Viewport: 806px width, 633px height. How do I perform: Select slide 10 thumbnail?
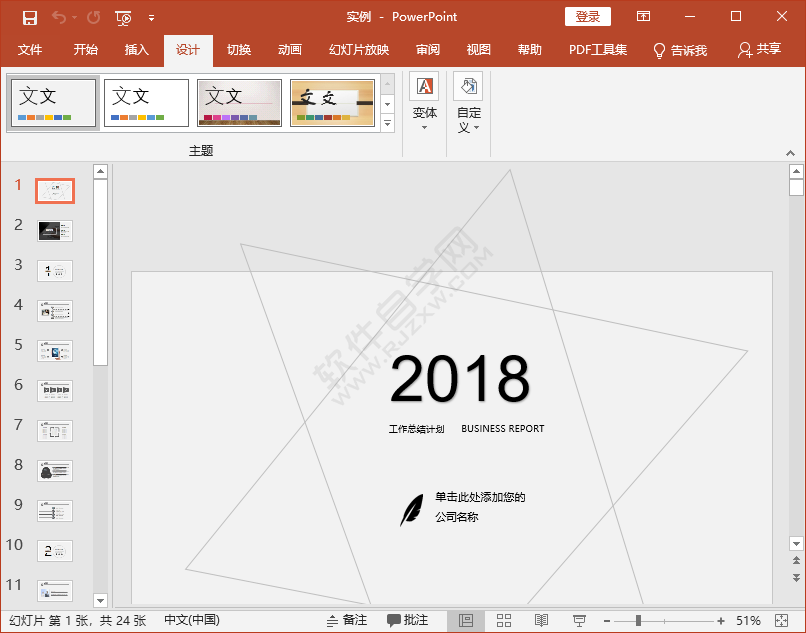55,551
